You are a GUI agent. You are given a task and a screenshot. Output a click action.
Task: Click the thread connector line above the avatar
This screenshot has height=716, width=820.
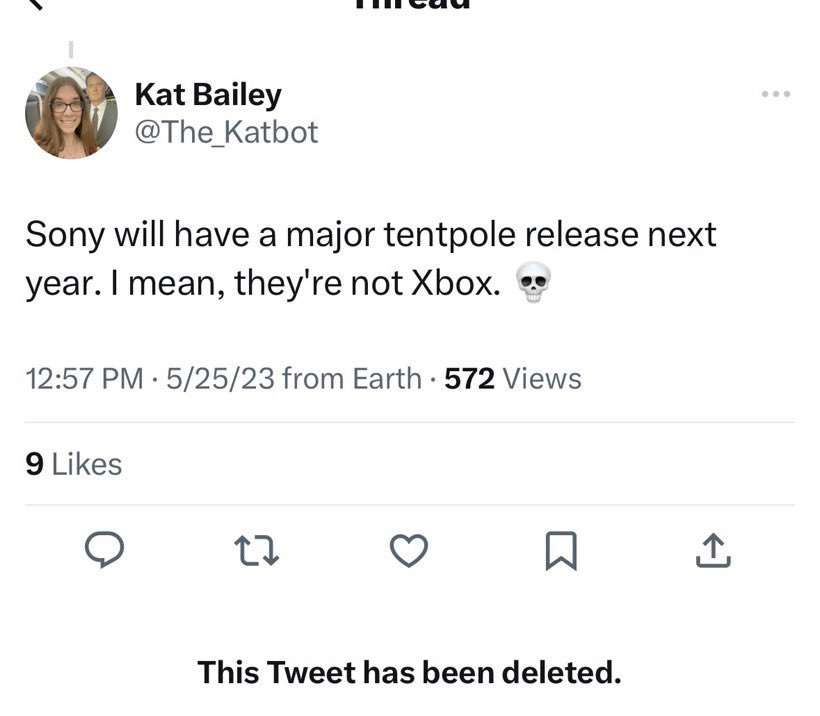71,49
